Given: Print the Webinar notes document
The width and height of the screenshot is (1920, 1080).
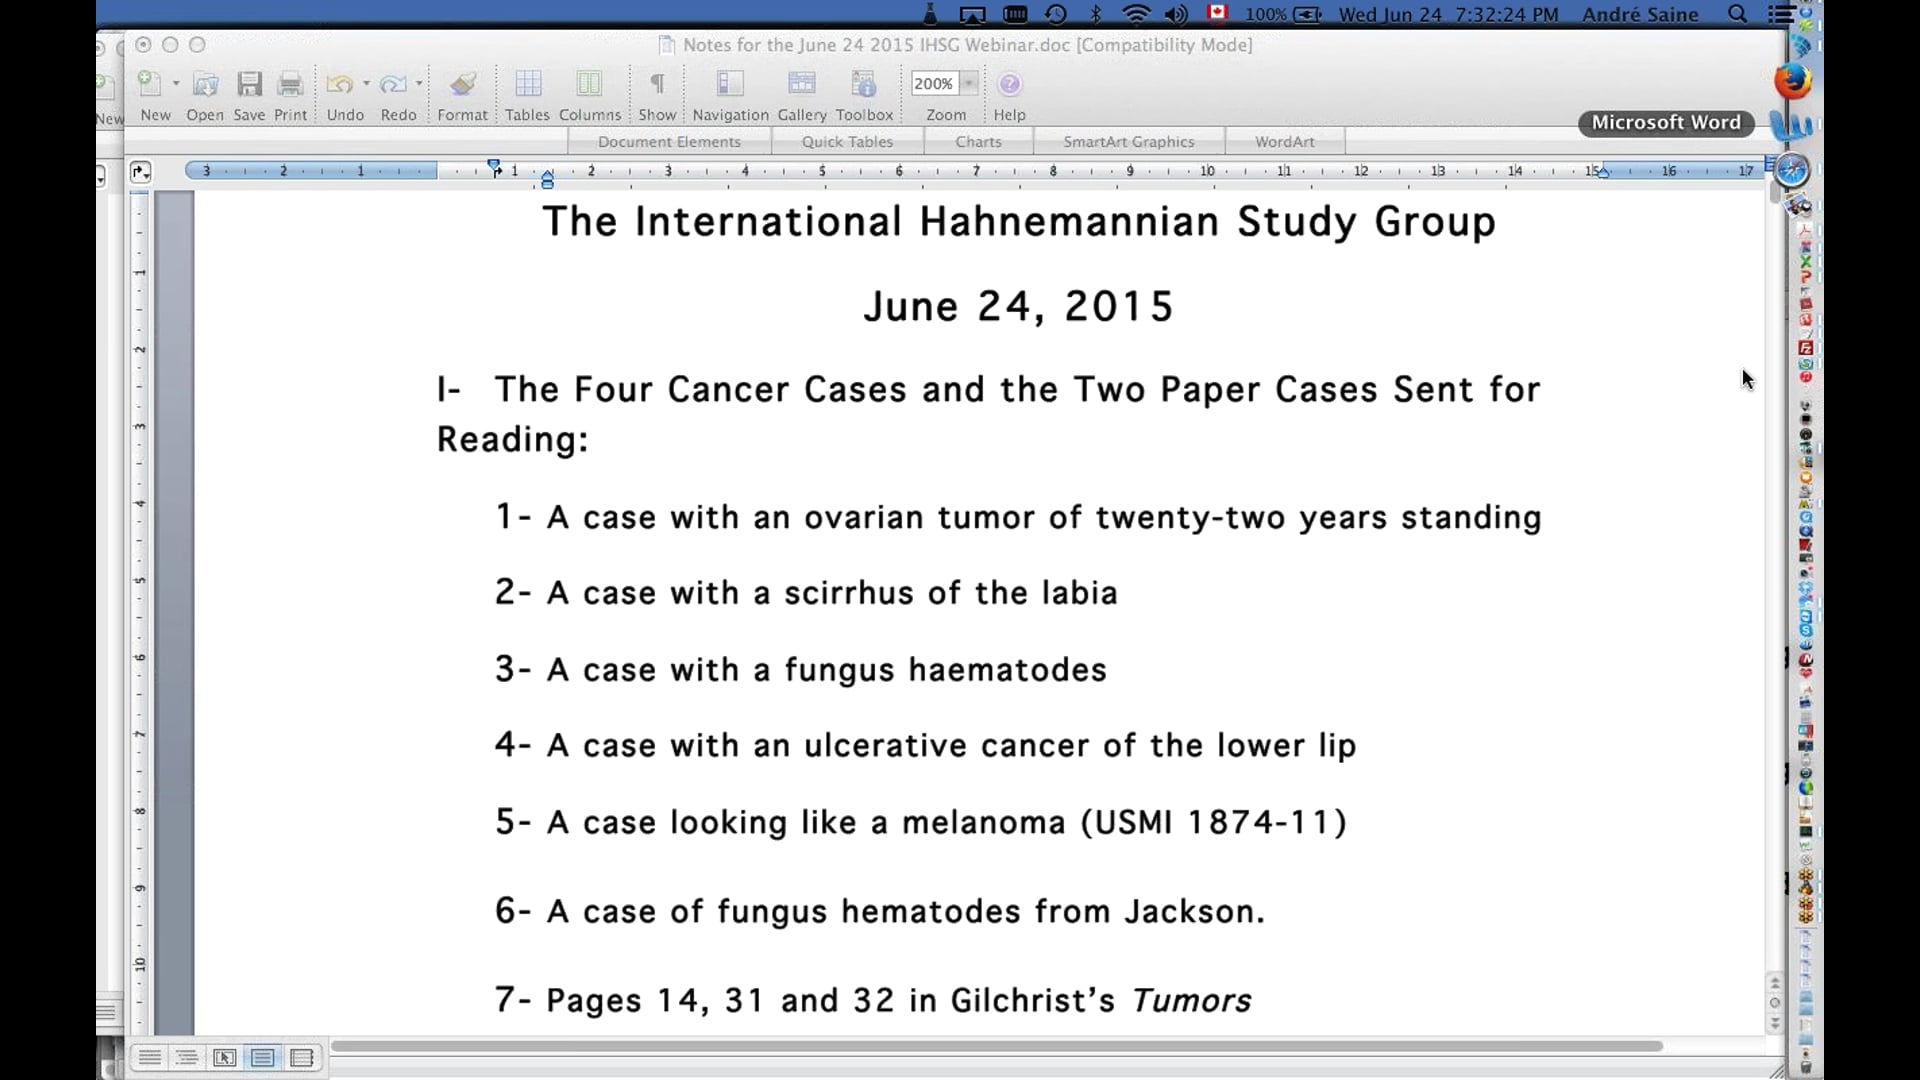Looking at the screenshot, I should 290,85.
